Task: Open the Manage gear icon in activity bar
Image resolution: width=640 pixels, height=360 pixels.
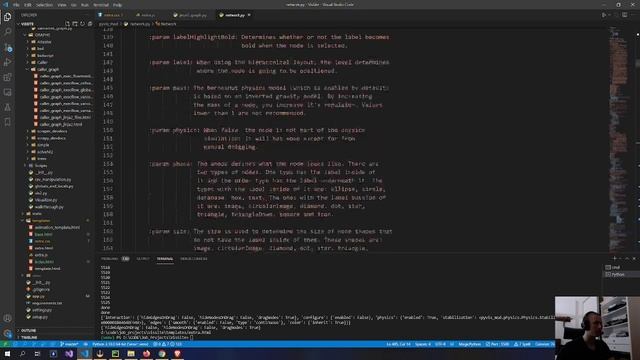Action: click(x=7, y=333)
